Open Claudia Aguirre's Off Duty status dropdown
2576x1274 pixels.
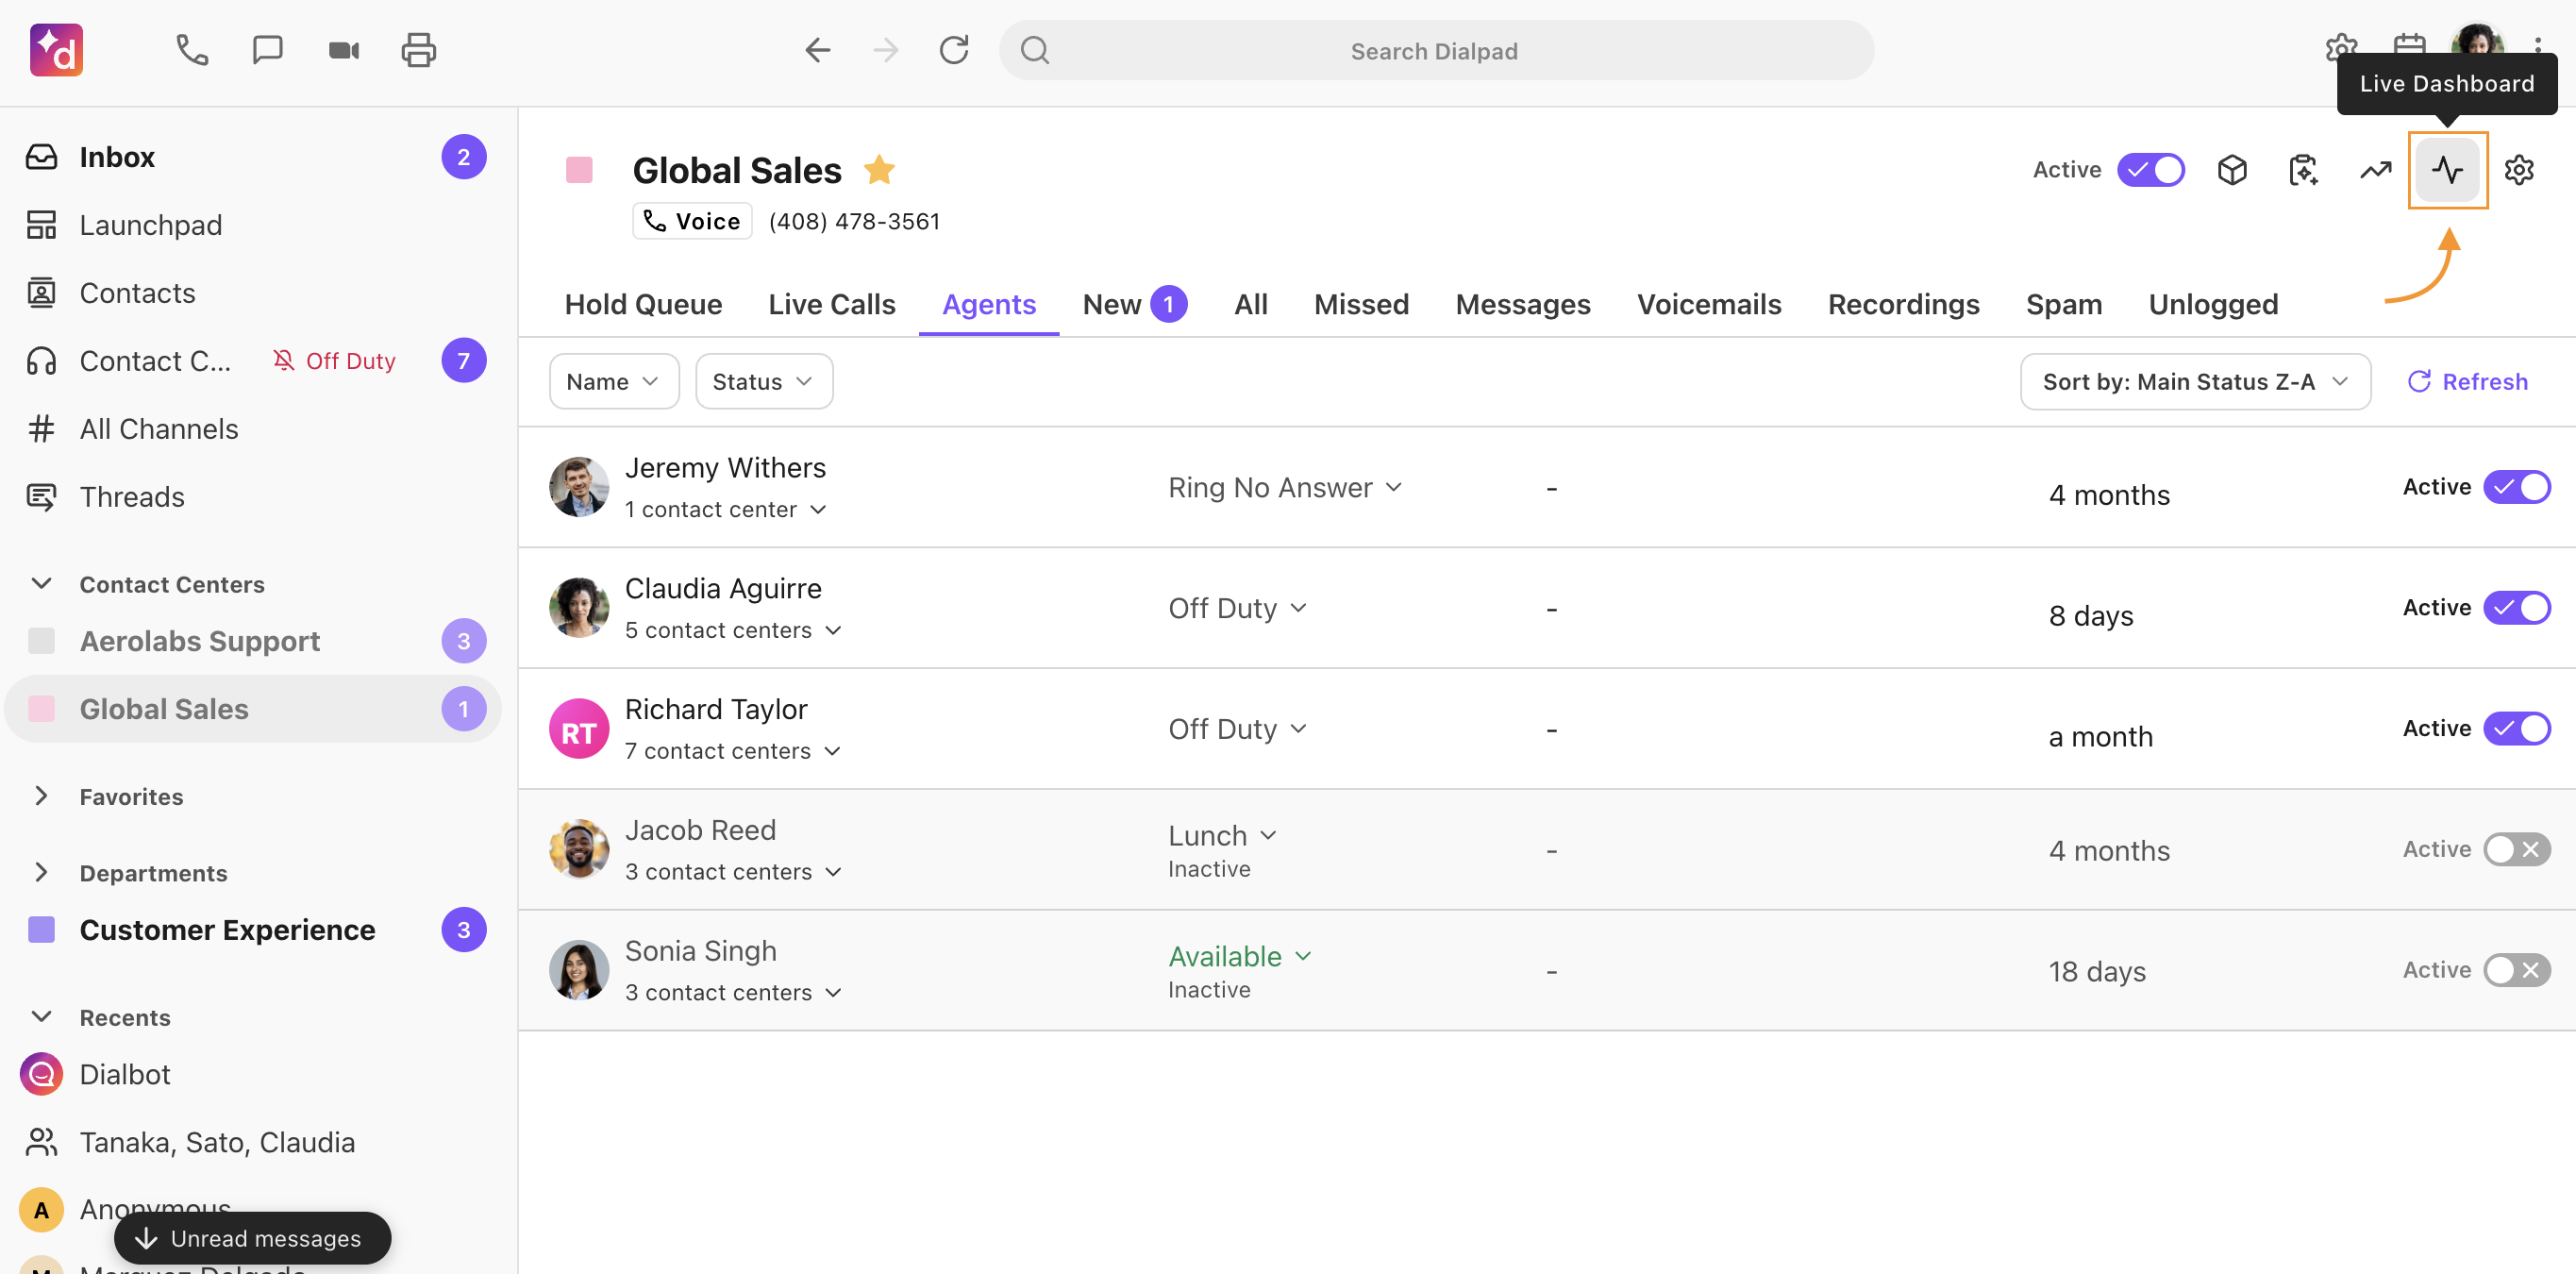tap(1237, 608)
